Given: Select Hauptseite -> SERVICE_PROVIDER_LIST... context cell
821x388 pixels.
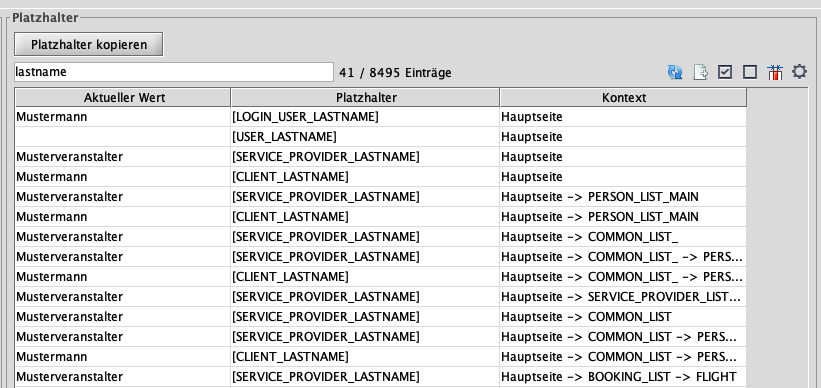Looking at the screenshot, I should 621,296.
